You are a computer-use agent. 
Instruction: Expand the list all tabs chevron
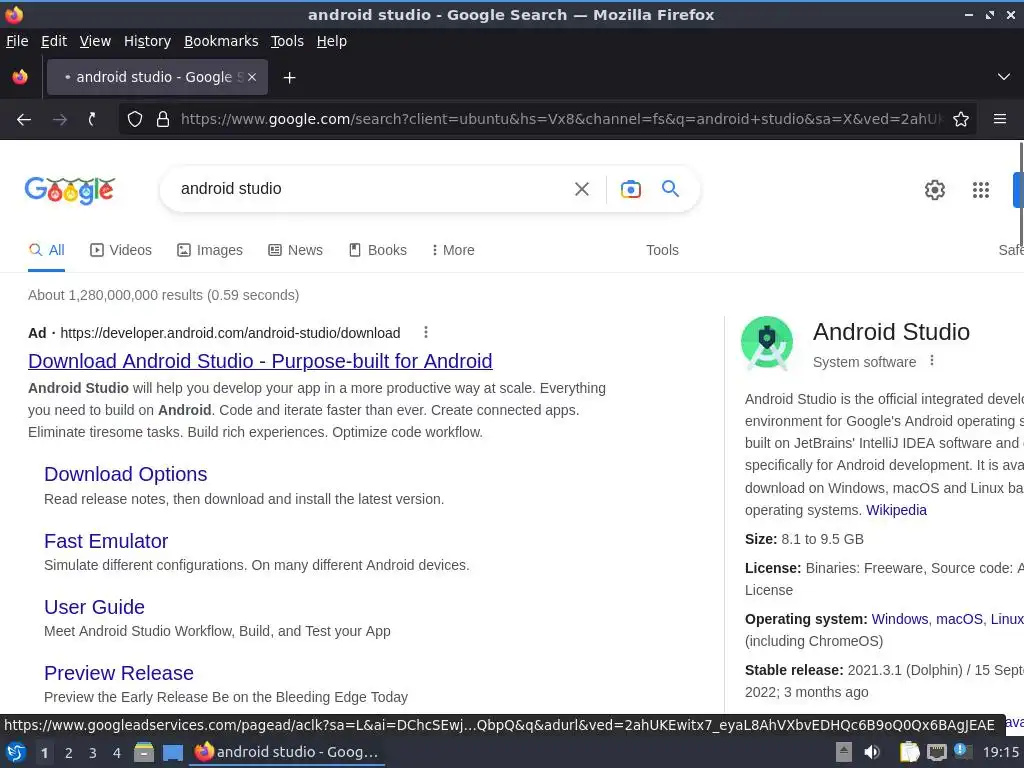pos(1004,77)
